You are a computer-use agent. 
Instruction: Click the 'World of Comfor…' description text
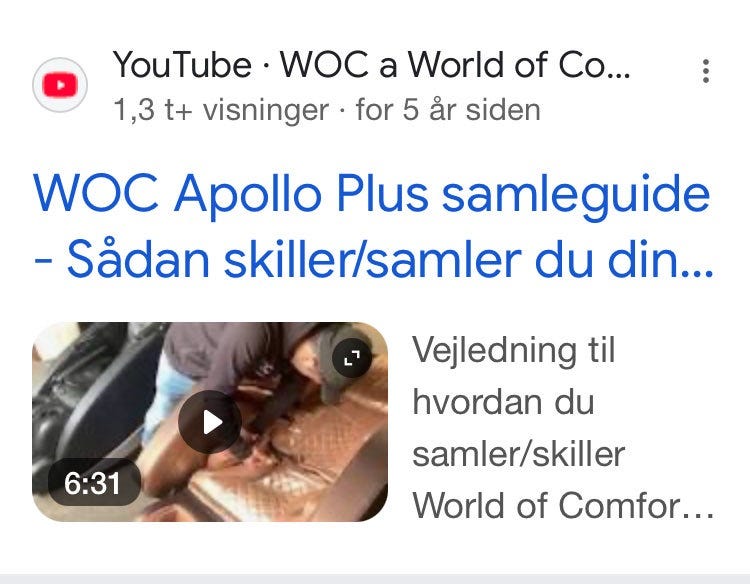pyautogui.click(x=563, y=505)
